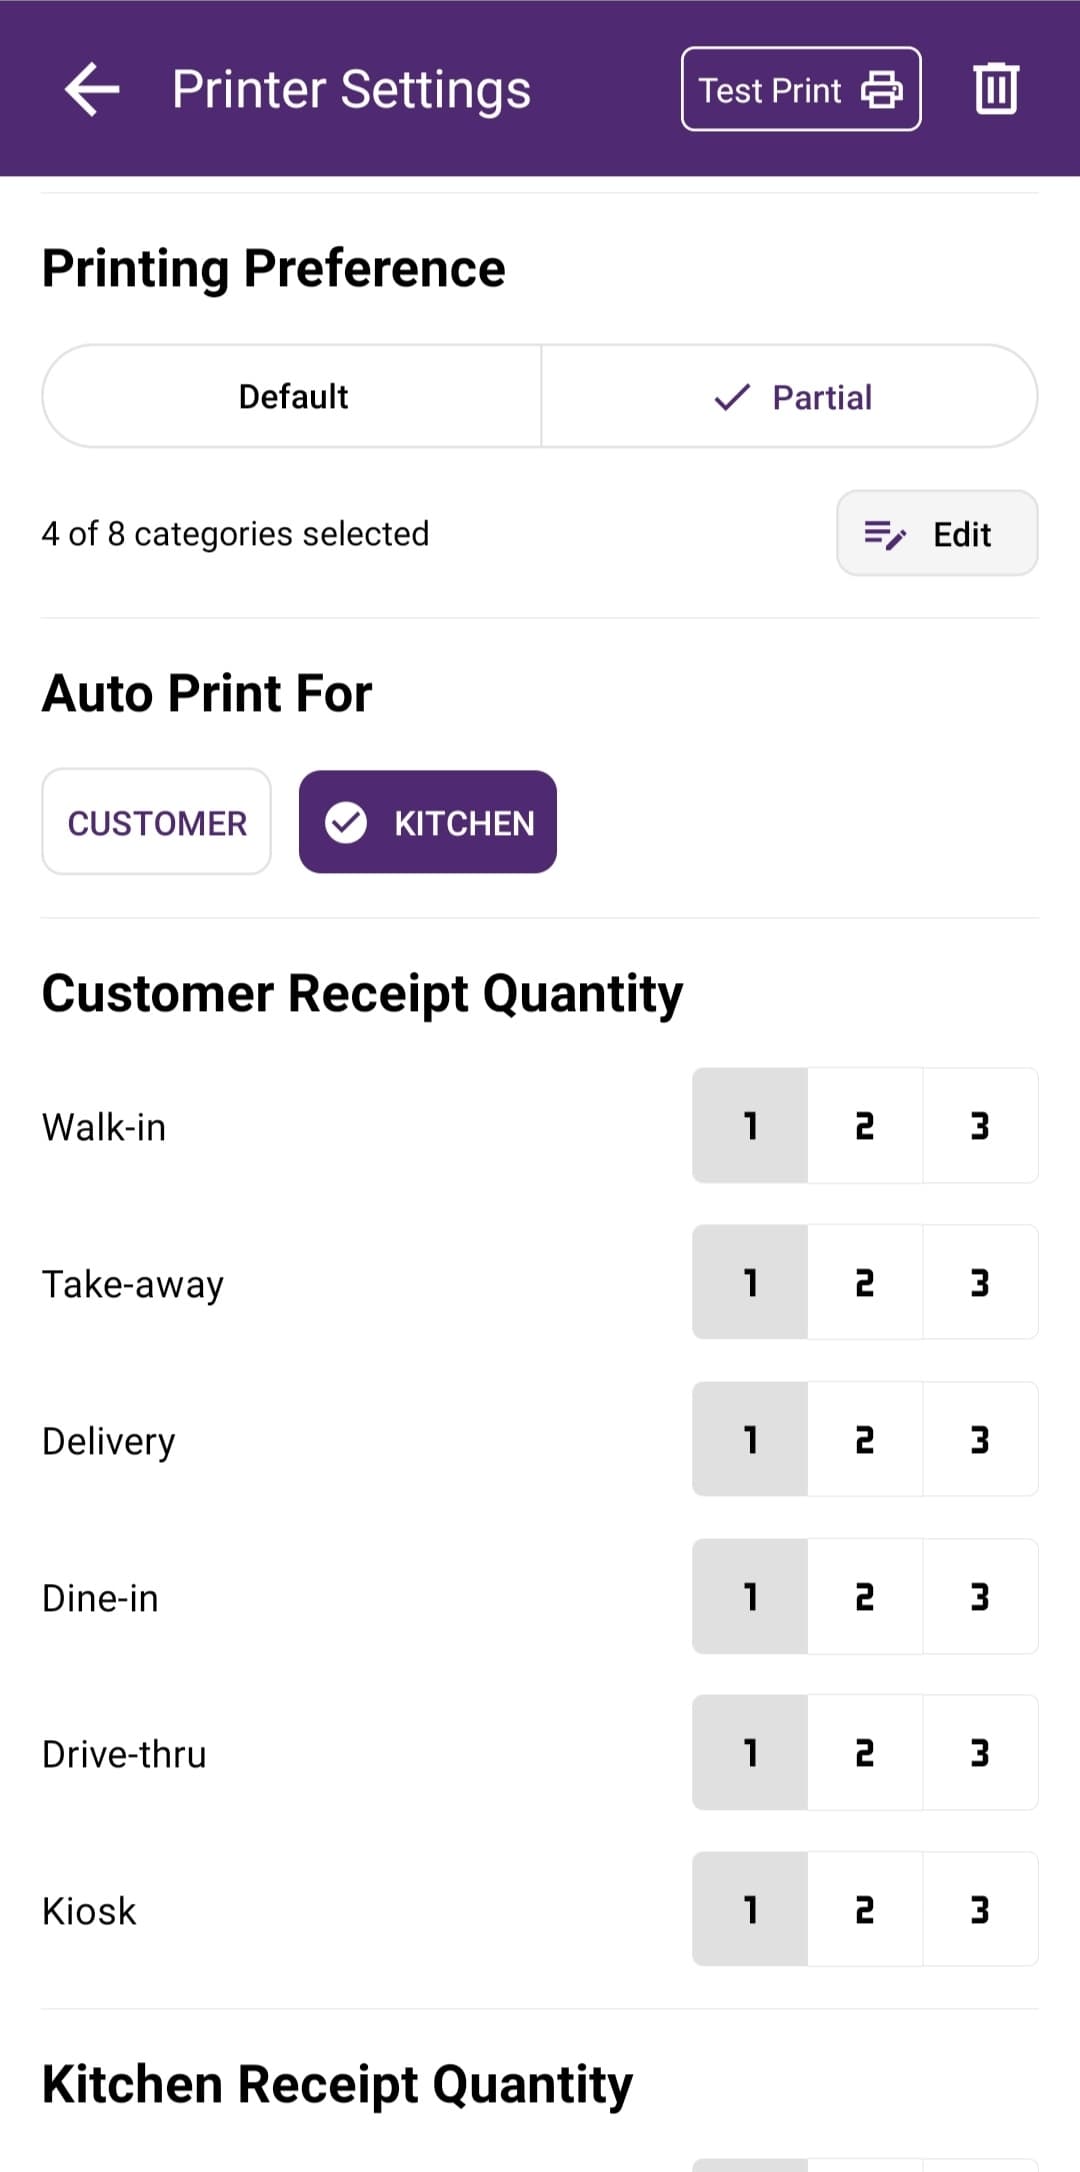This screenshot has height=2172, width=1080.
Task: Select 3 receipts for Dine-in
Action: pos(980,1597)
